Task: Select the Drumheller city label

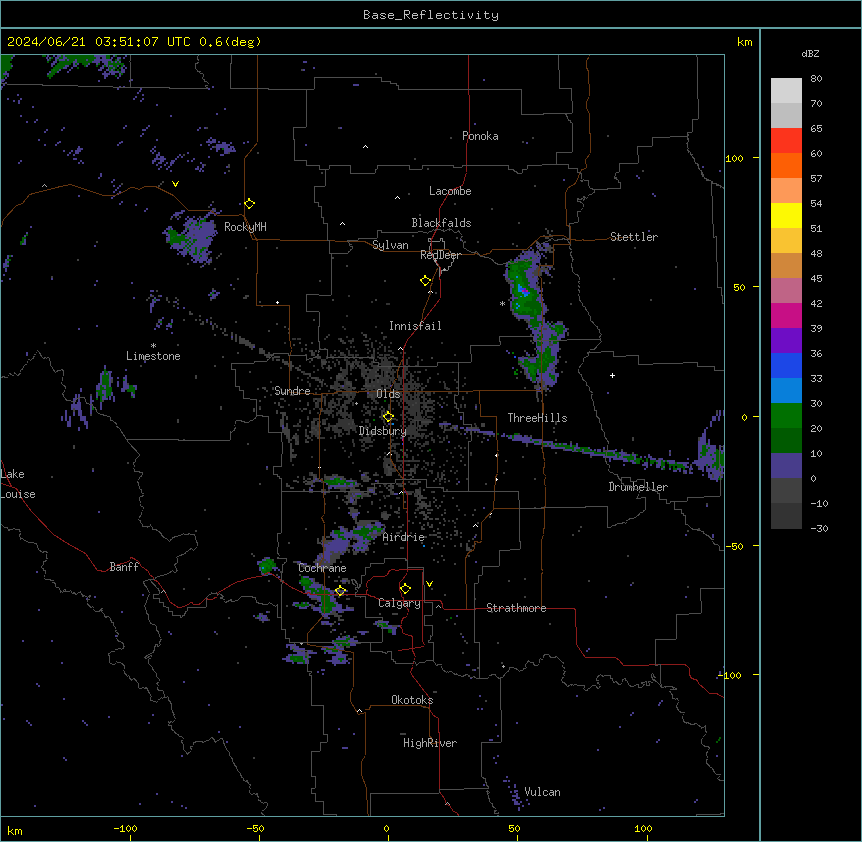Action: pyautogui.click(x=638, y=487)
